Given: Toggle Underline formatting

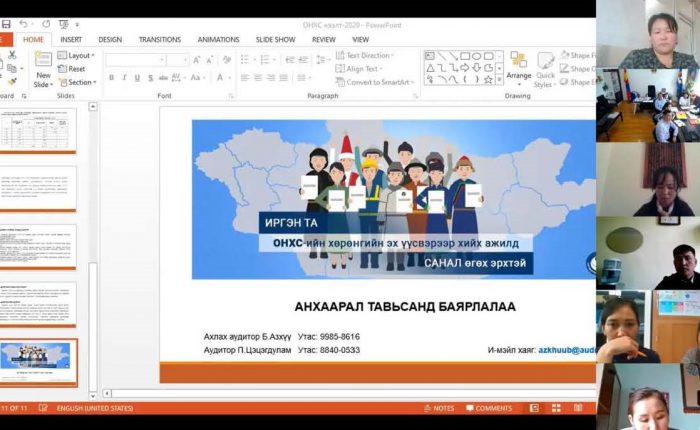Looking at the screenshot, I should click(x=137, y=78).
